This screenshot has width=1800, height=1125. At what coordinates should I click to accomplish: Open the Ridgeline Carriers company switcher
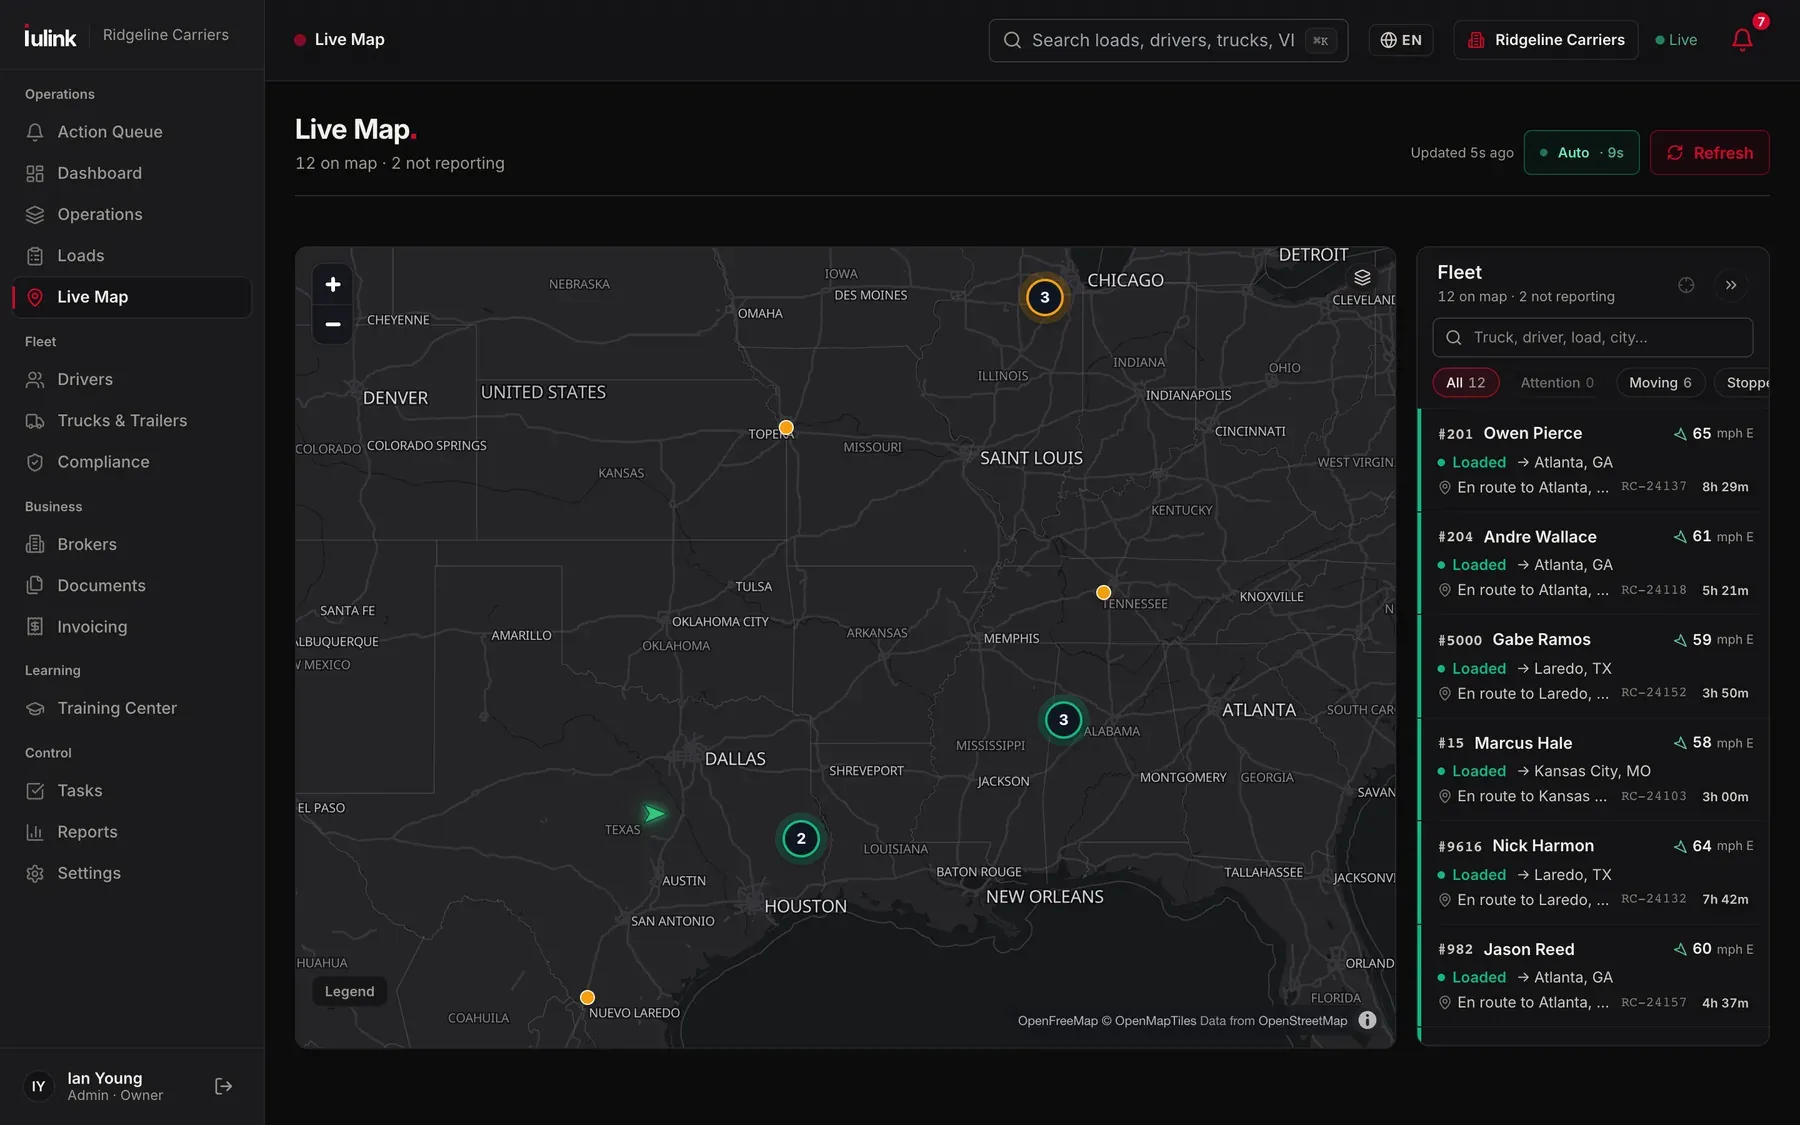1545,40
